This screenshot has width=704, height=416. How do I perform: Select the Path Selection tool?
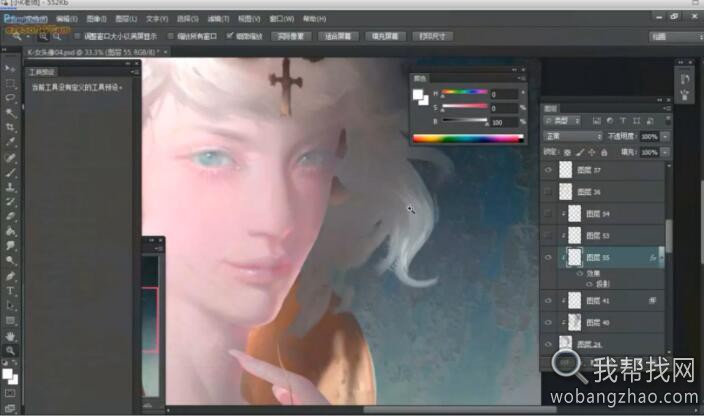pos(10,306)
